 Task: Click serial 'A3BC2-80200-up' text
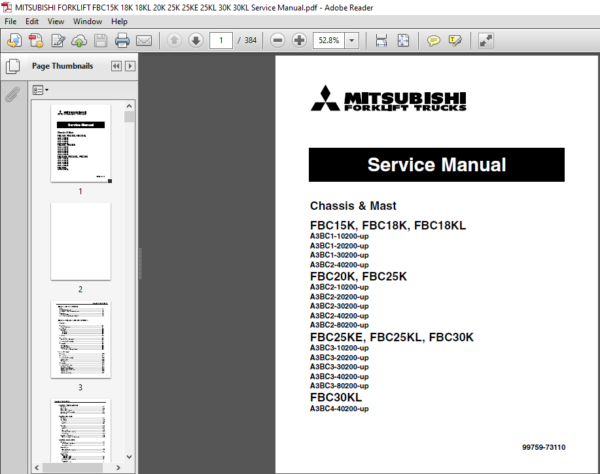[339, 325]
